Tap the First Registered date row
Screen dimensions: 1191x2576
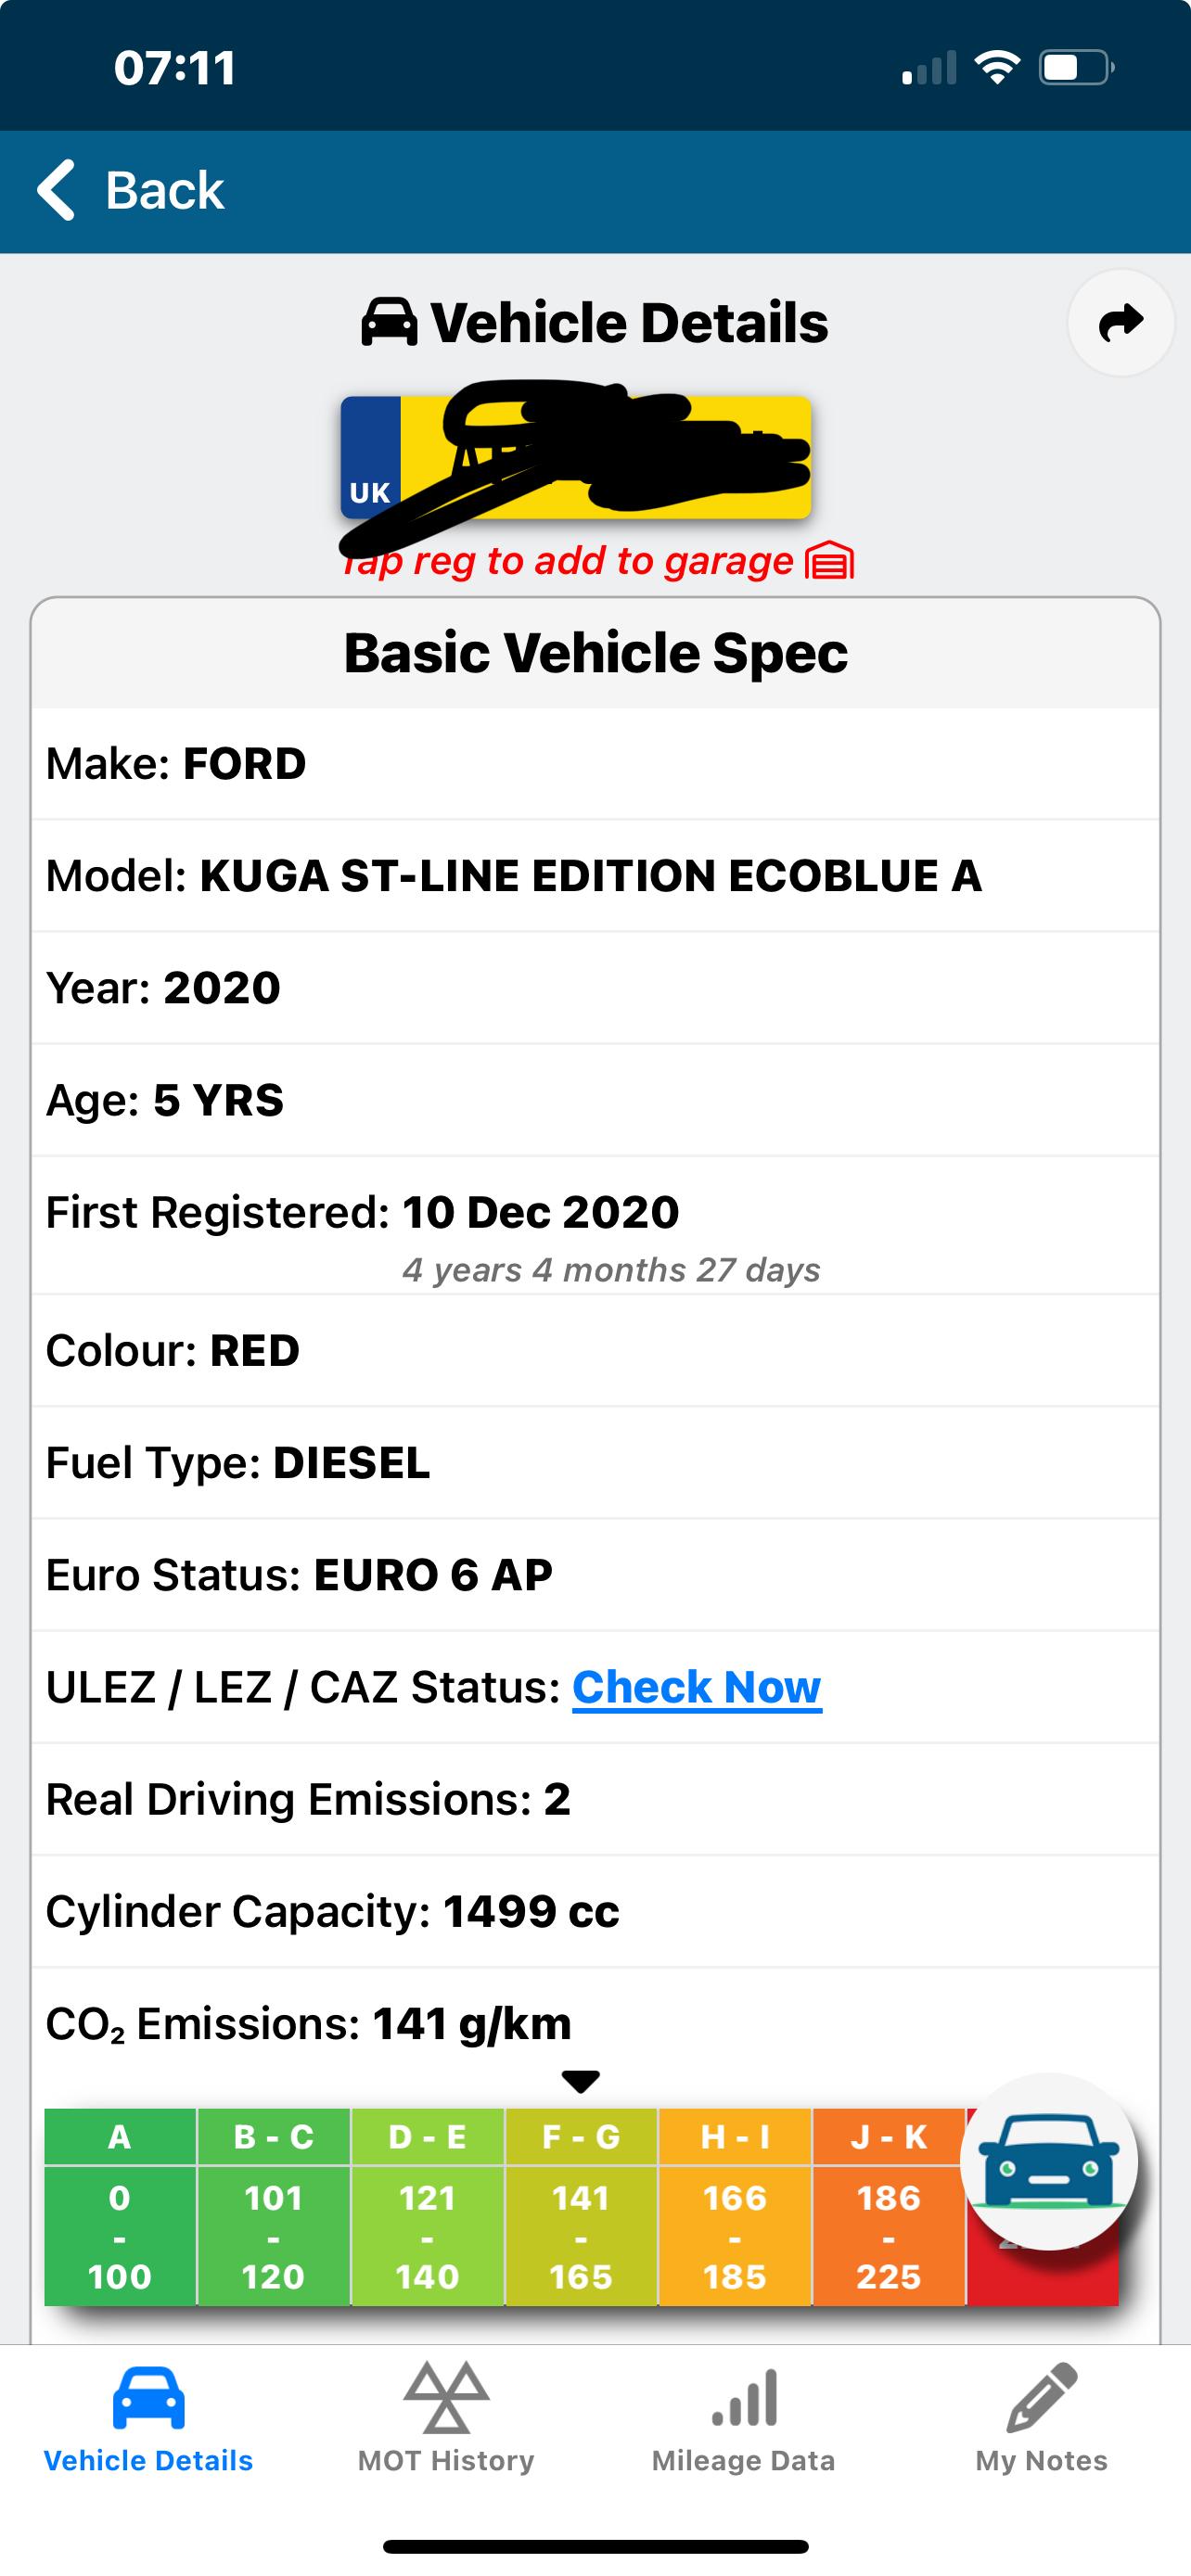[595, 1226]
